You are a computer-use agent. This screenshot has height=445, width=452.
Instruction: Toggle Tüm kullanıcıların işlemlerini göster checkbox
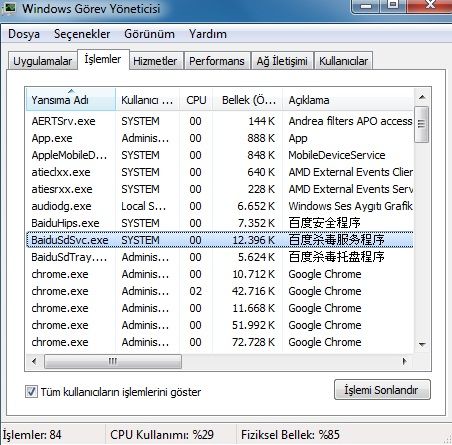(x=31, y=391)
